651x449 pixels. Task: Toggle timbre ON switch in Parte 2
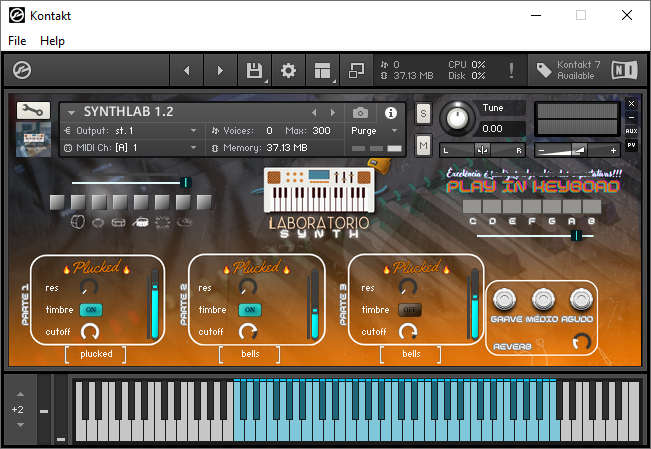click(250, 310)
